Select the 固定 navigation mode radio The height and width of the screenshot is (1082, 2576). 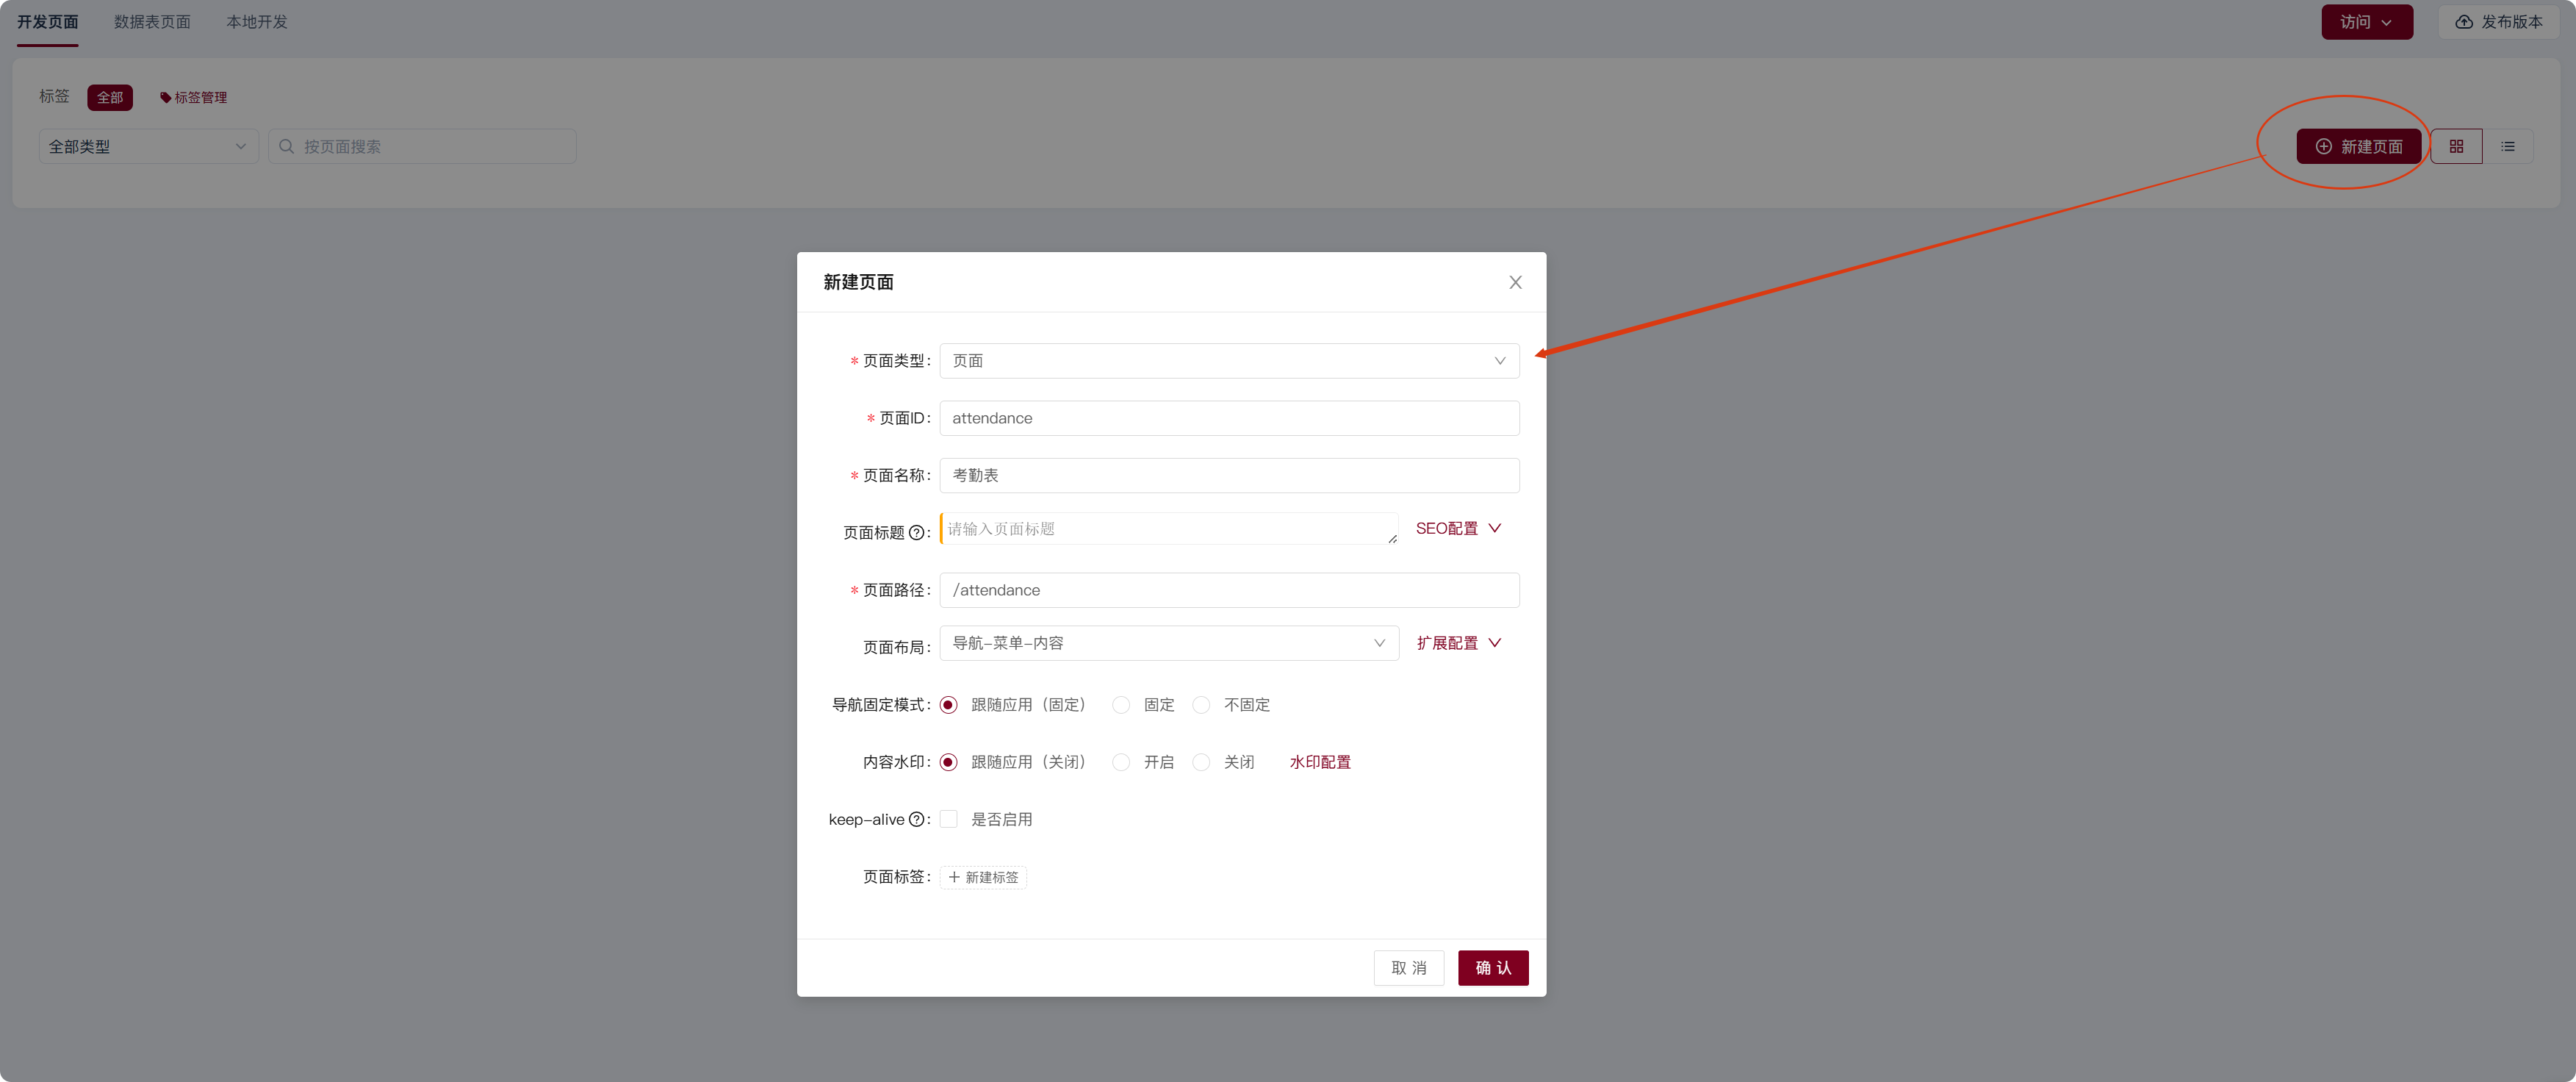pyautogui.click(x=1121, y=705)
